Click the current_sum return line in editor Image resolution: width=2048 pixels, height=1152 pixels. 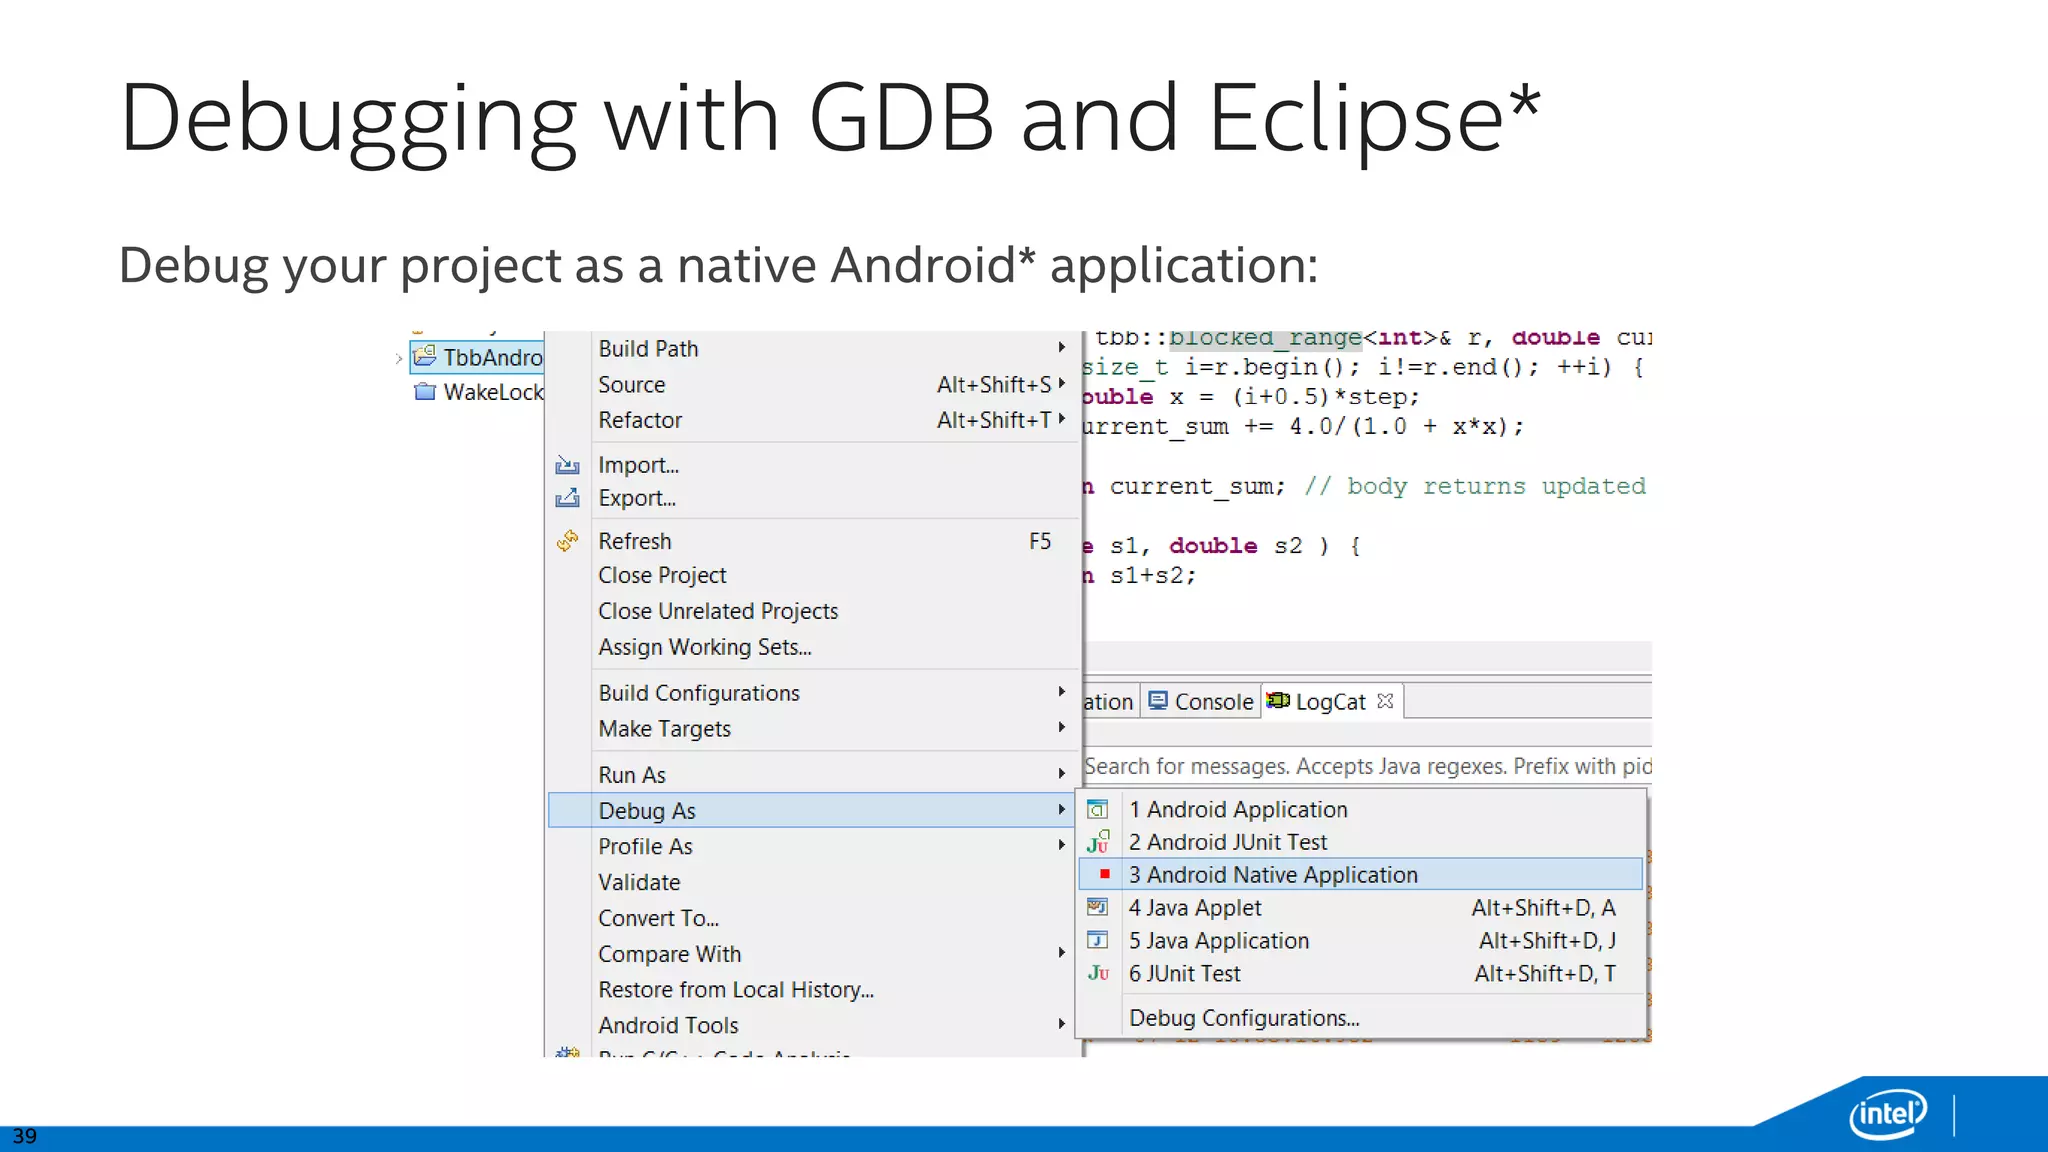tap(1364, 486)
